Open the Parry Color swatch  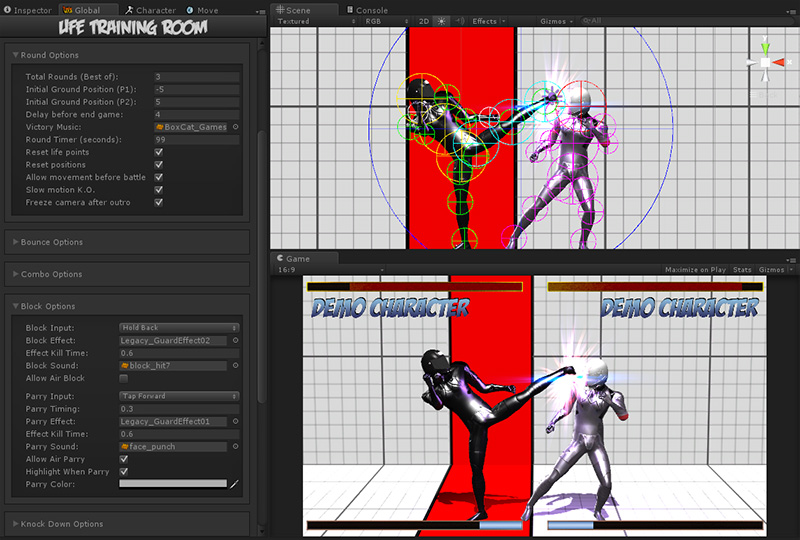pyautogui.click(x=173, y=484)
